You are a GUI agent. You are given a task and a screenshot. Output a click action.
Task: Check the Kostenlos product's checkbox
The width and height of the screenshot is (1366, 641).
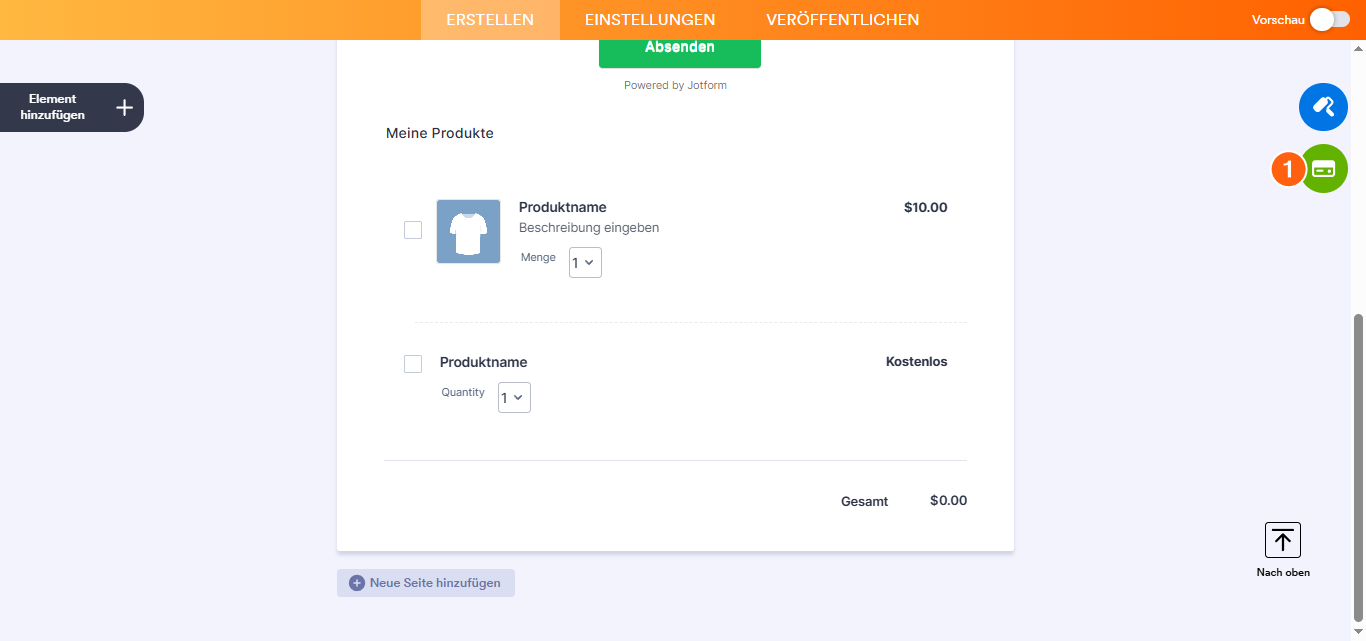point(413,364)
